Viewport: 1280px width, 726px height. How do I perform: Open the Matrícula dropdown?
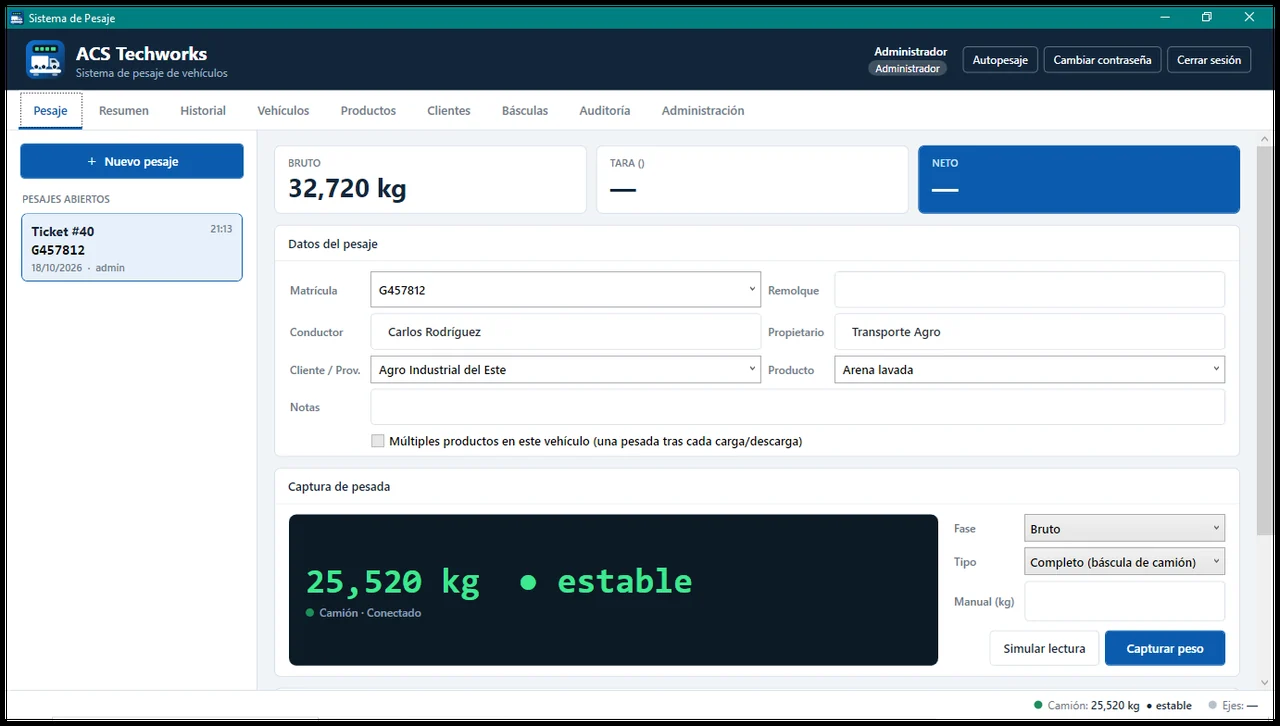tap(565, 290)
